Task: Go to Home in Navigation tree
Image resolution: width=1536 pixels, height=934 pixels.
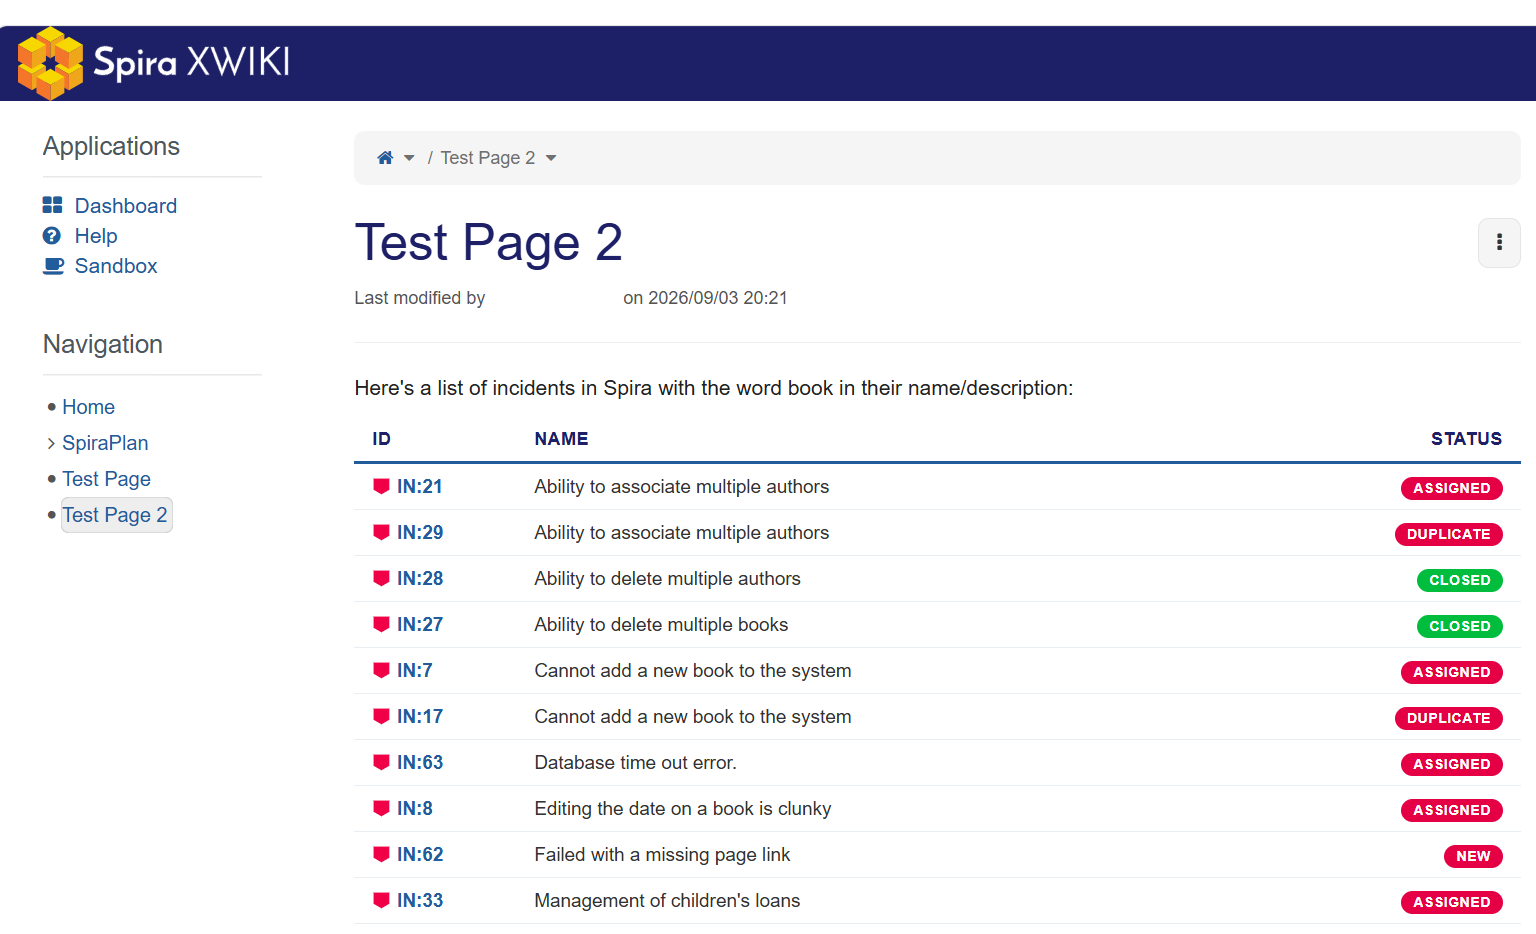Action: click(x=88, y=407)
